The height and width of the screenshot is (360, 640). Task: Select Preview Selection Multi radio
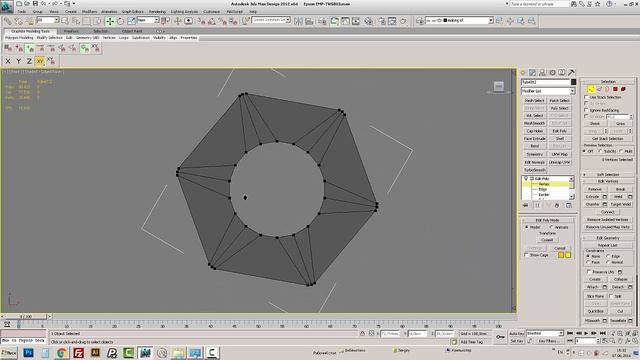621,151
